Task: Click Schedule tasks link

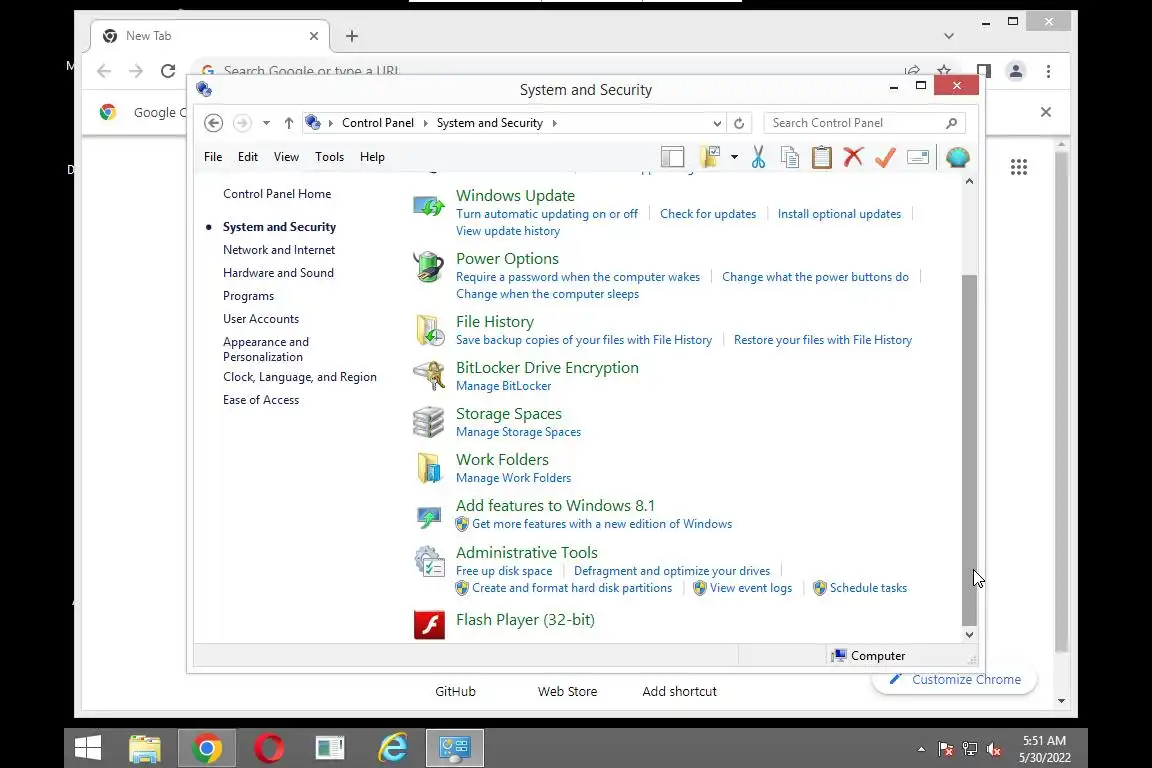Action: [x=868, y=588]
